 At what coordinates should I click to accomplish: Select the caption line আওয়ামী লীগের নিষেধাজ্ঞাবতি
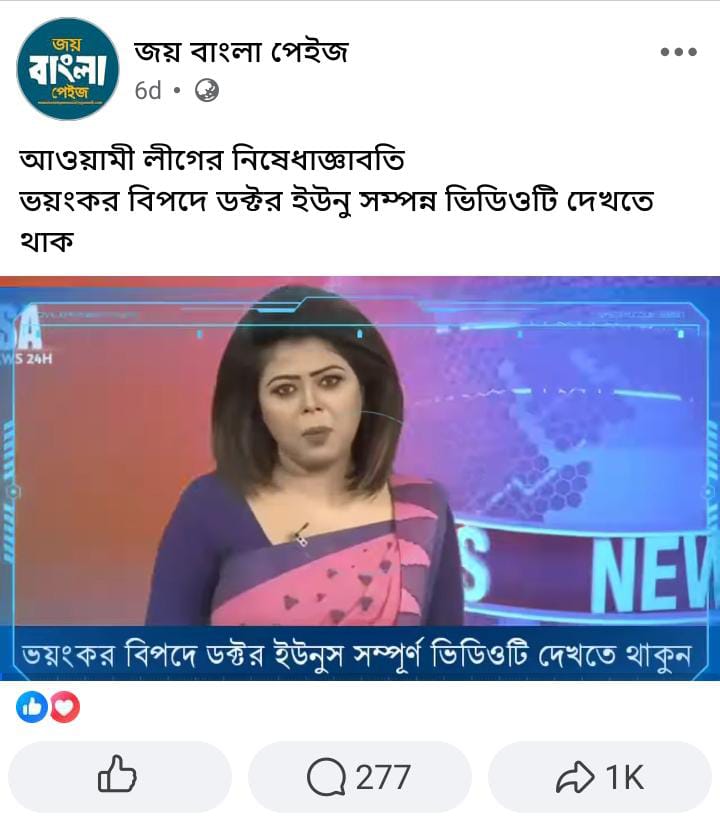click(x=212, y=160)
